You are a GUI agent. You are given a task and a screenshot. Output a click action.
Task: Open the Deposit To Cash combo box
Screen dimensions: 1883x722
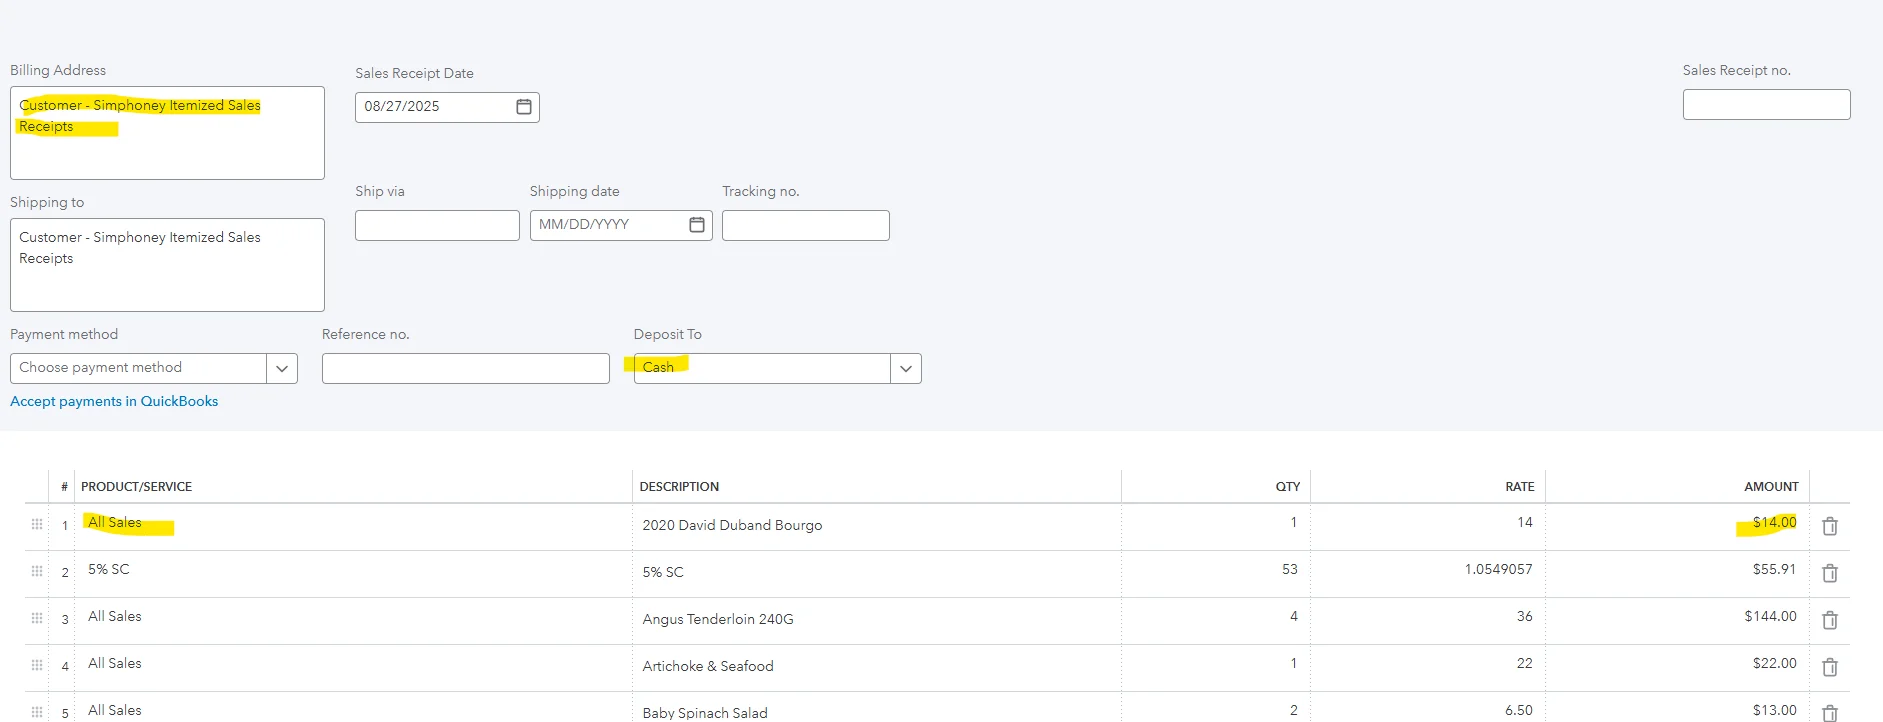pos(777,369)
